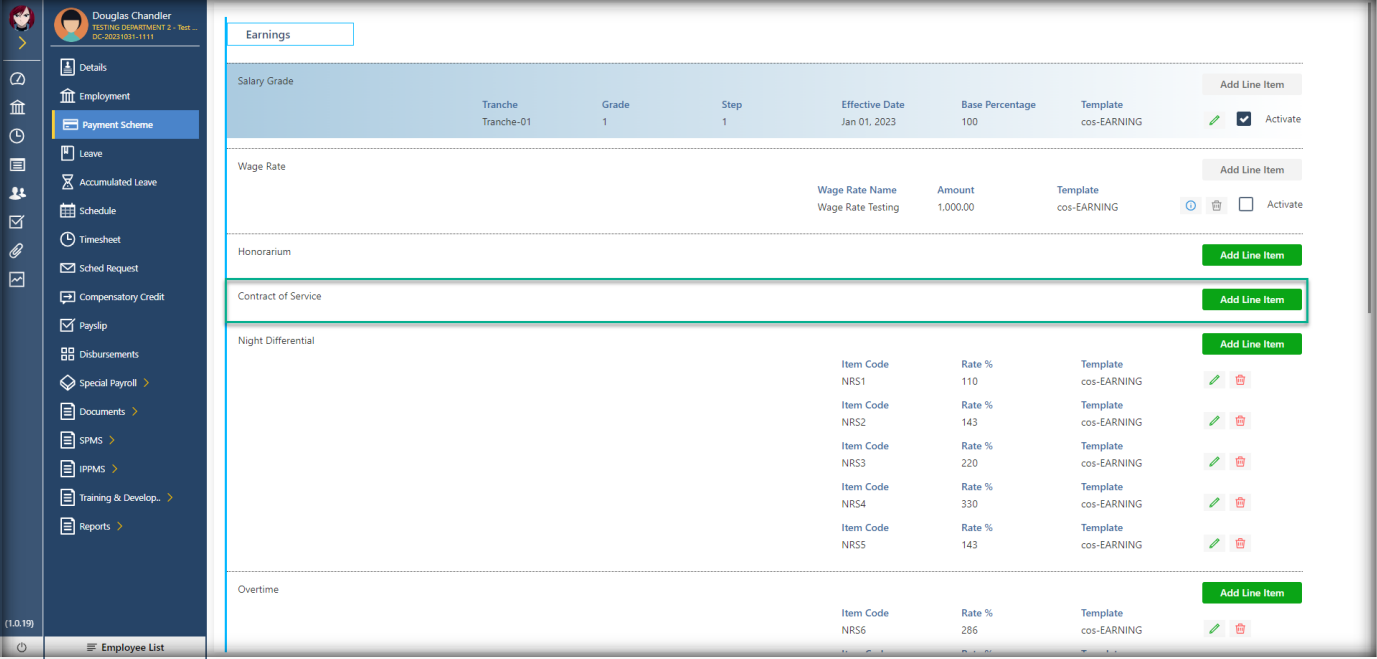Click the trash icon in Wage Rate row

(x=1216, y=205)
